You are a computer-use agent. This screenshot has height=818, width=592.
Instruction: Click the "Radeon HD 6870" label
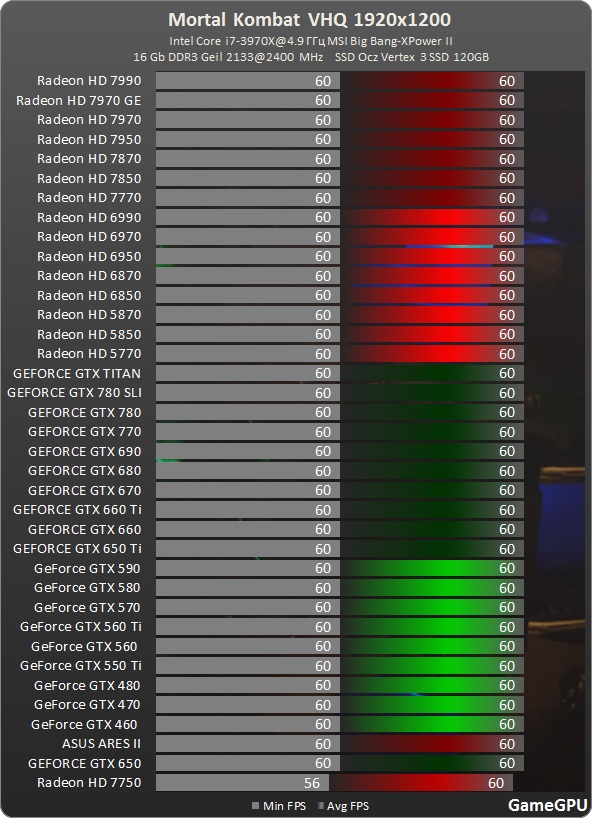pyautogui.click(x=89, y=275)
